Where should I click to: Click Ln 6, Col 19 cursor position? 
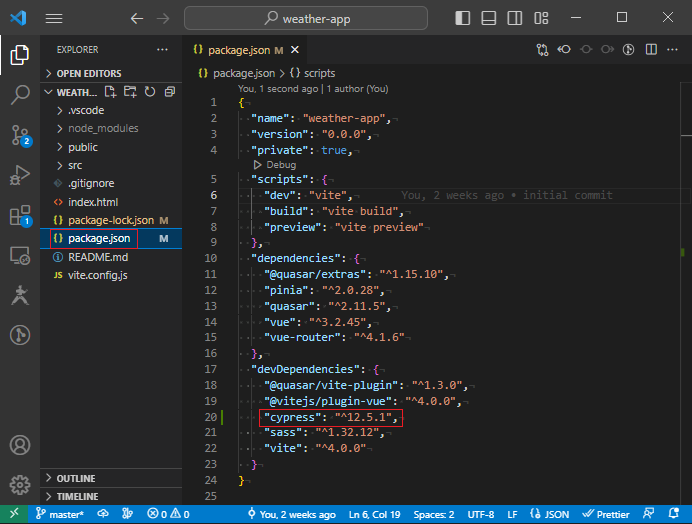pos(374,514)
